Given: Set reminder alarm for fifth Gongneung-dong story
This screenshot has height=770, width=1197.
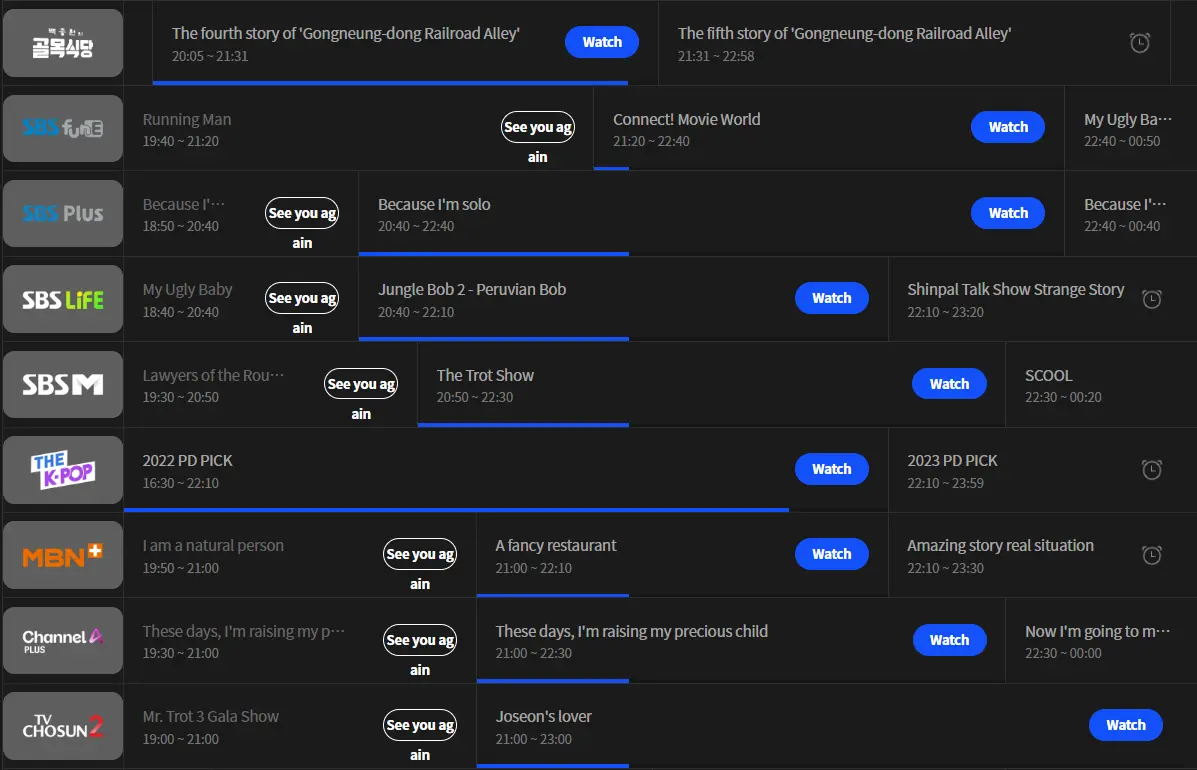Looking at the screenshot, I should pyautogui.click(x=1139, y=43).
